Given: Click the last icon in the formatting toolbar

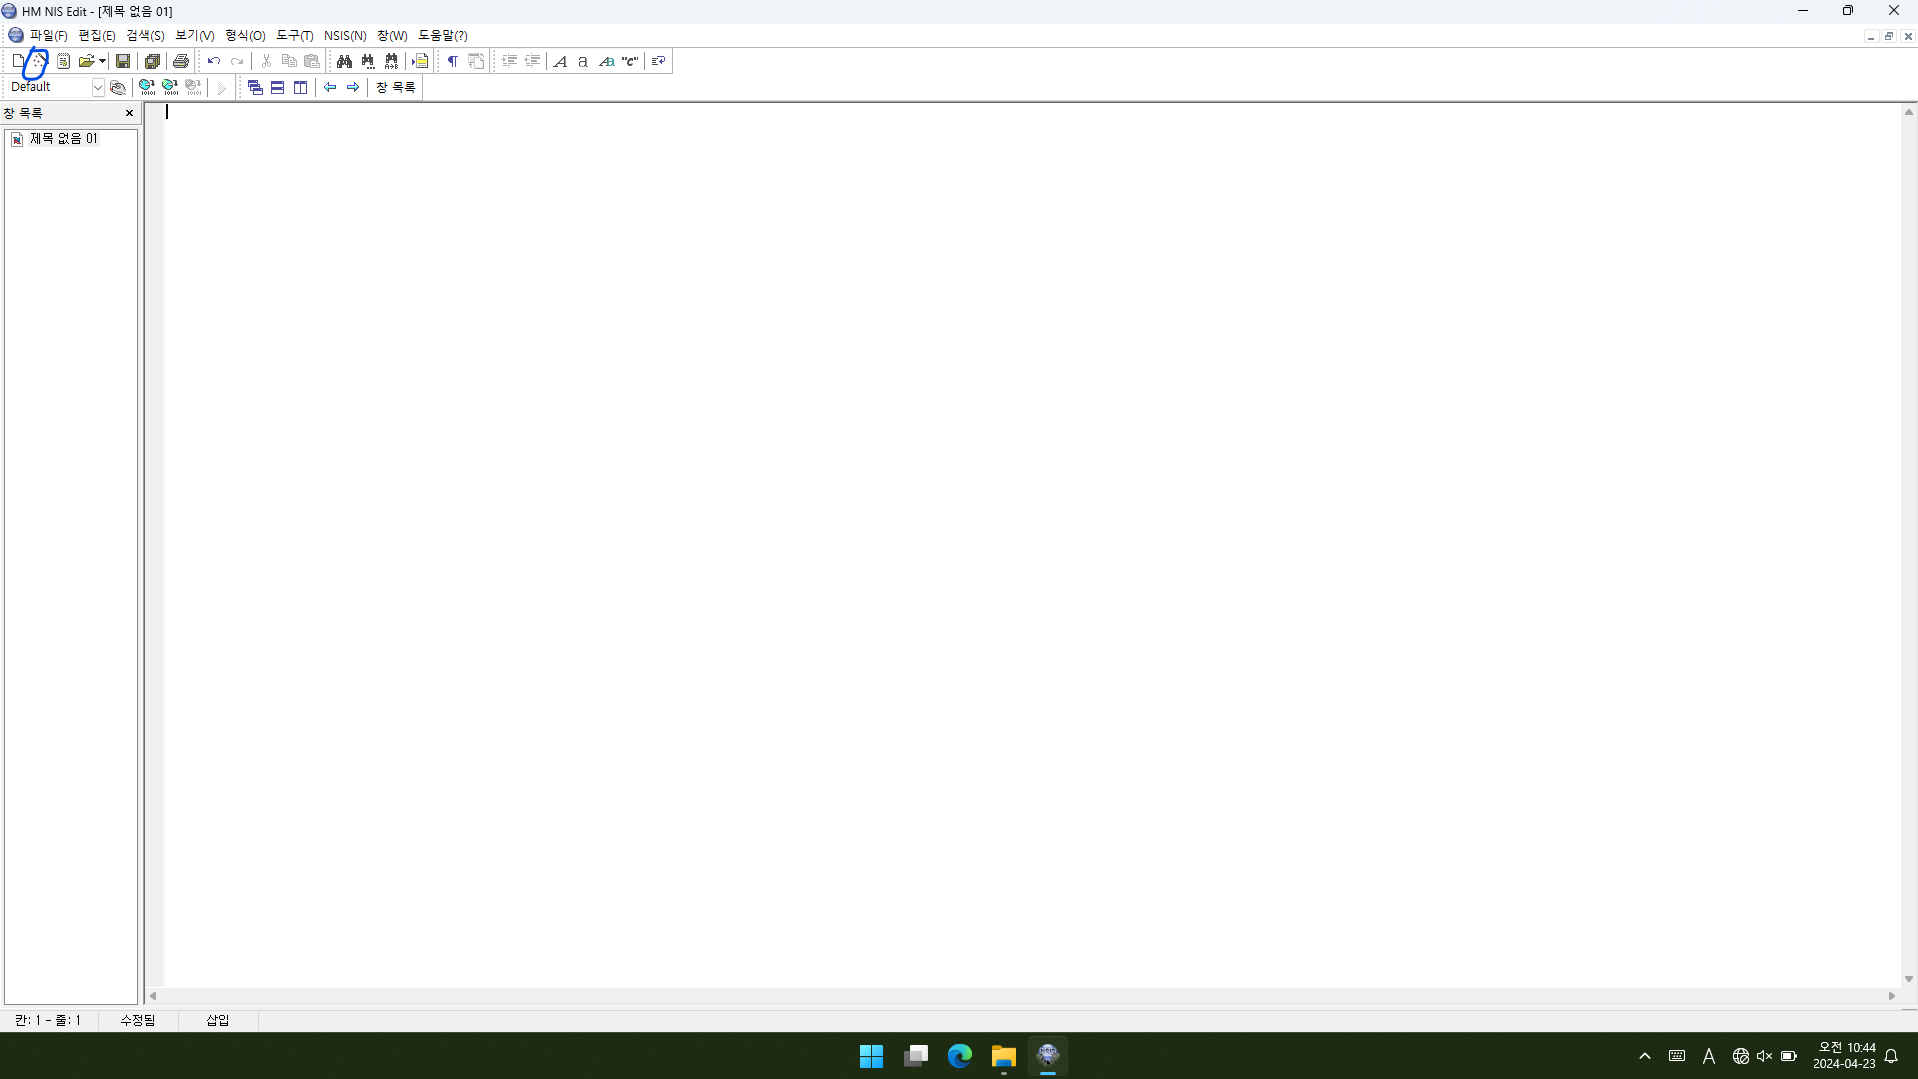Looking at the screenshot, I should (x=658, y=61).
